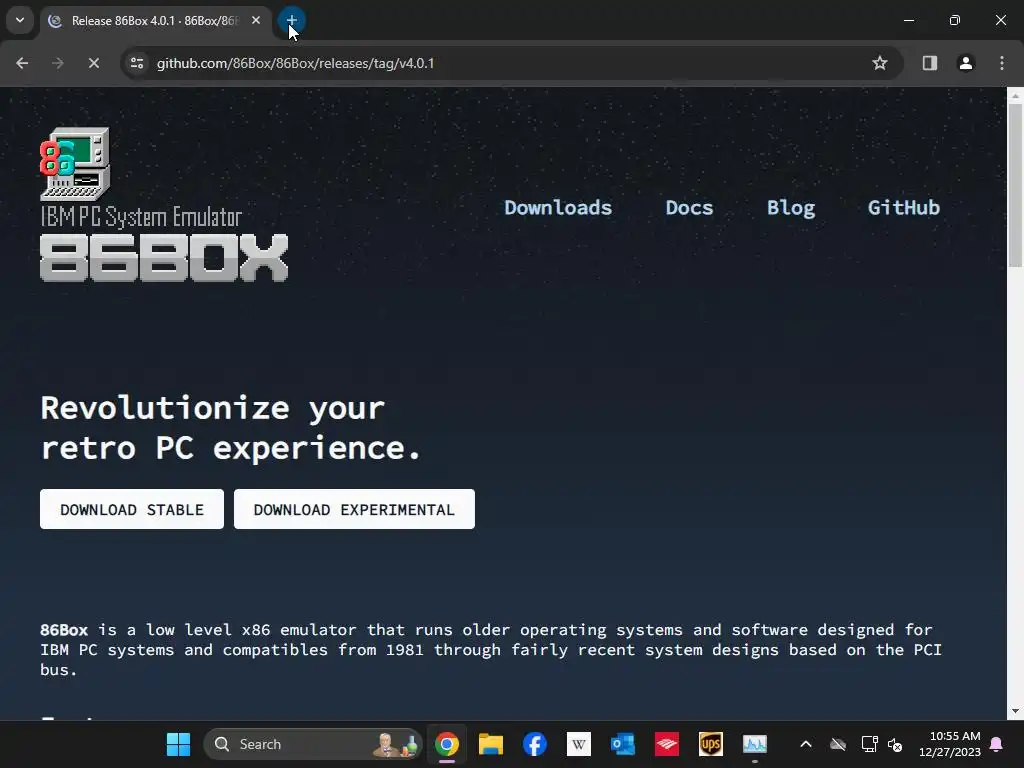1024x768 pixels.
Task: Open the Docs page
Action: click(x=689, y=208)
